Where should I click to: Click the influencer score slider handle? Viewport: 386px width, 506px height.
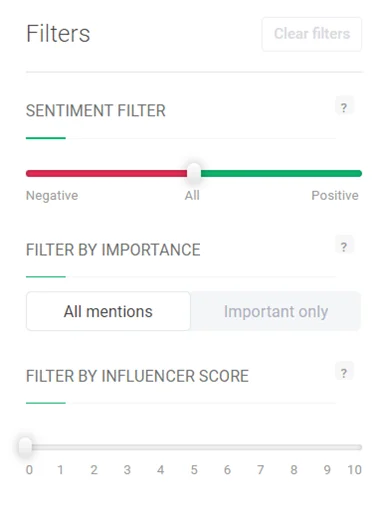click(25, 447)
